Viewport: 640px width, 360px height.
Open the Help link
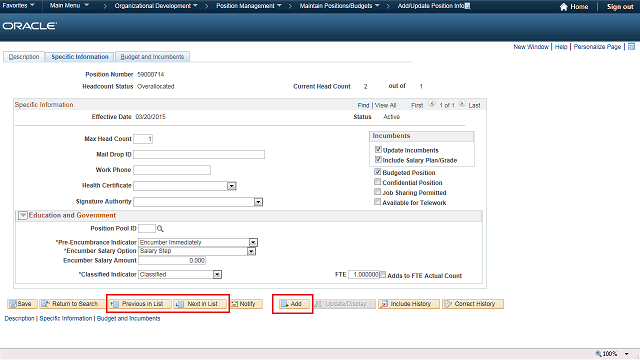pyautogui.click(x=561, y=47)
